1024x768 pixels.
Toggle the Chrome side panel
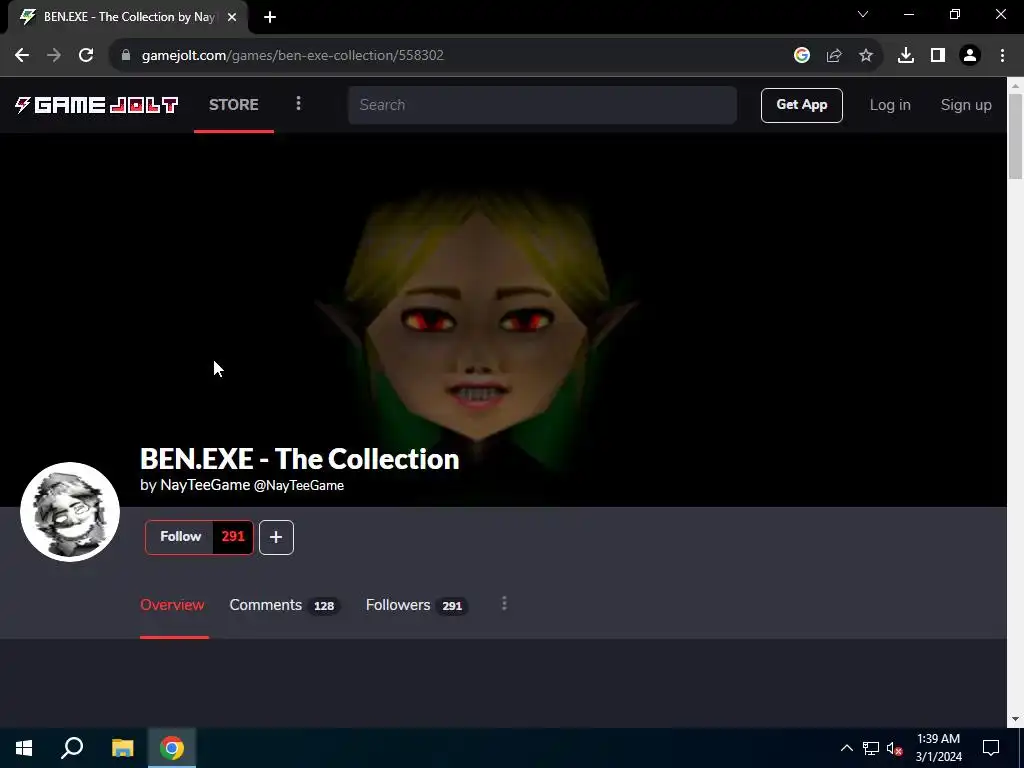click(x=938, y=56)
